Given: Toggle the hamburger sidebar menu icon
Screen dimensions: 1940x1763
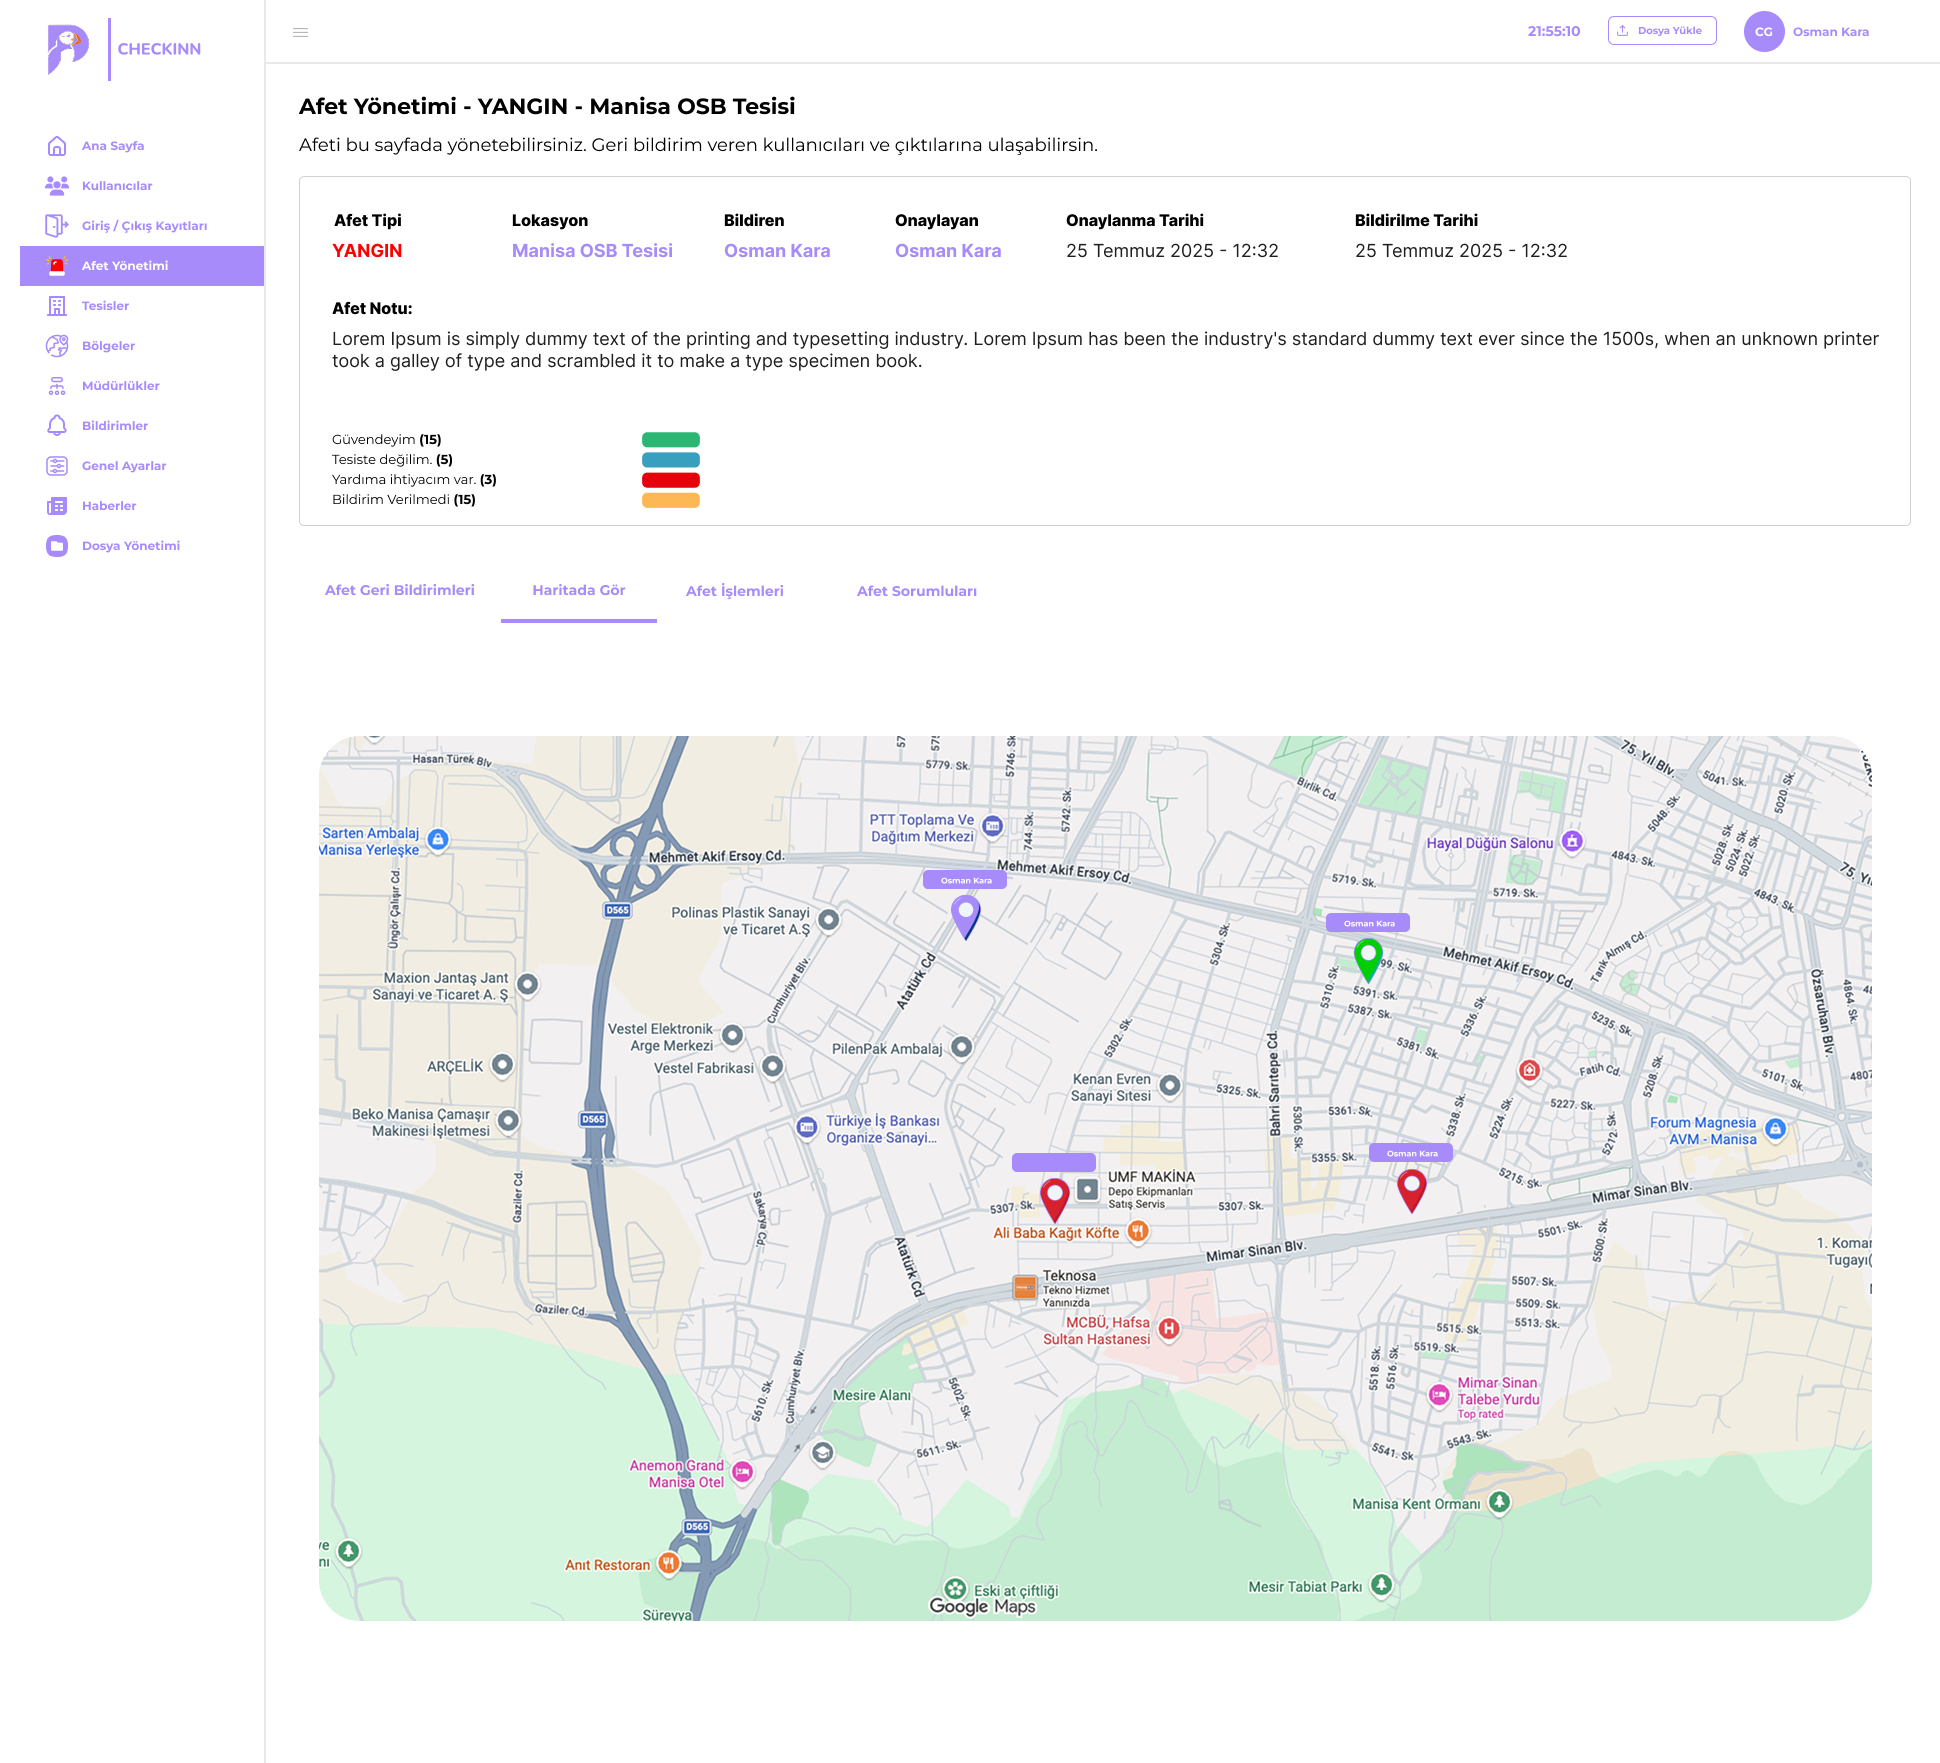Looking at the screenshot, I should click(300, 32).
